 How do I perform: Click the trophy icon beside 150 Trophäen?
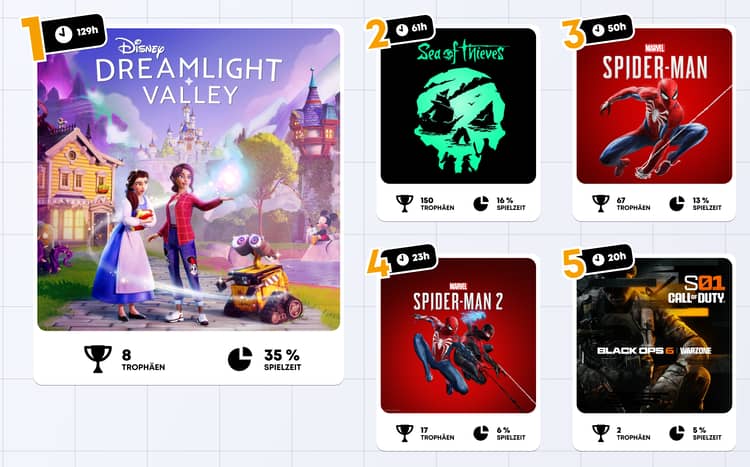pos(405,203)
